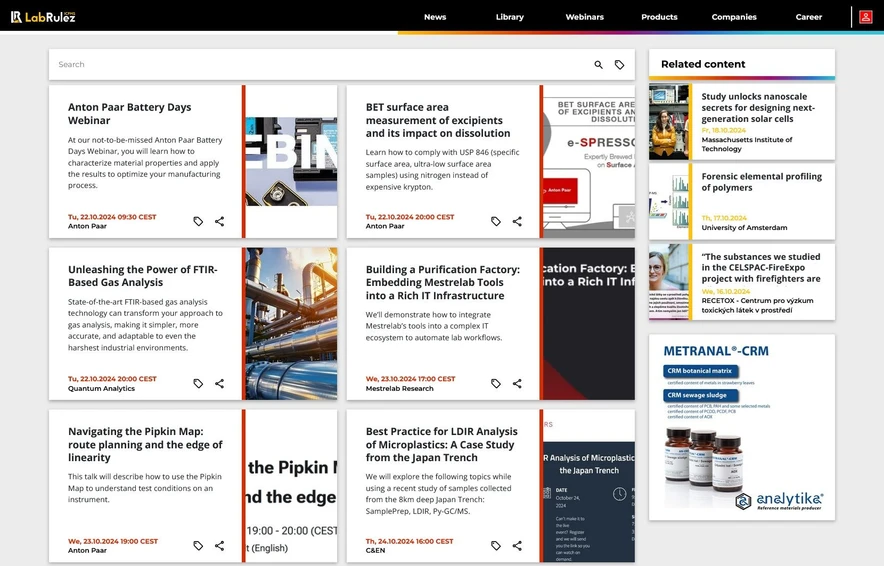Click the Battery Days webinar thumbnail image
The image size is (884, 566).
click(x=291, y=161)
